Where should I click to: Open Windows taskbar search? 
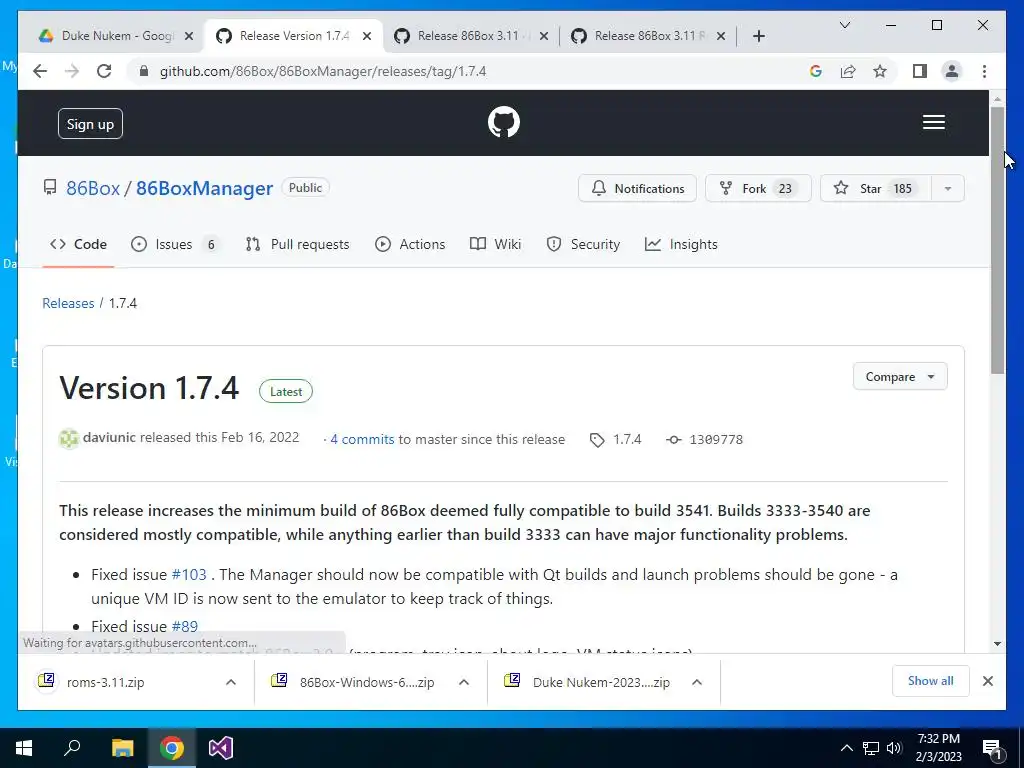click(x=72, y=748)
